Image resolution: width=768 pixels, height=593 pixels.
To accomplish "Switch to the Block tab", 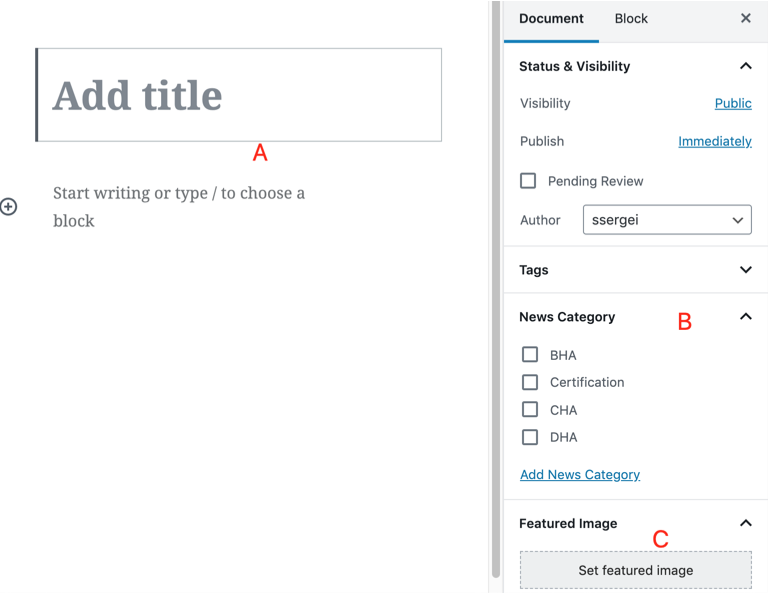I will (x=631, y=19).
